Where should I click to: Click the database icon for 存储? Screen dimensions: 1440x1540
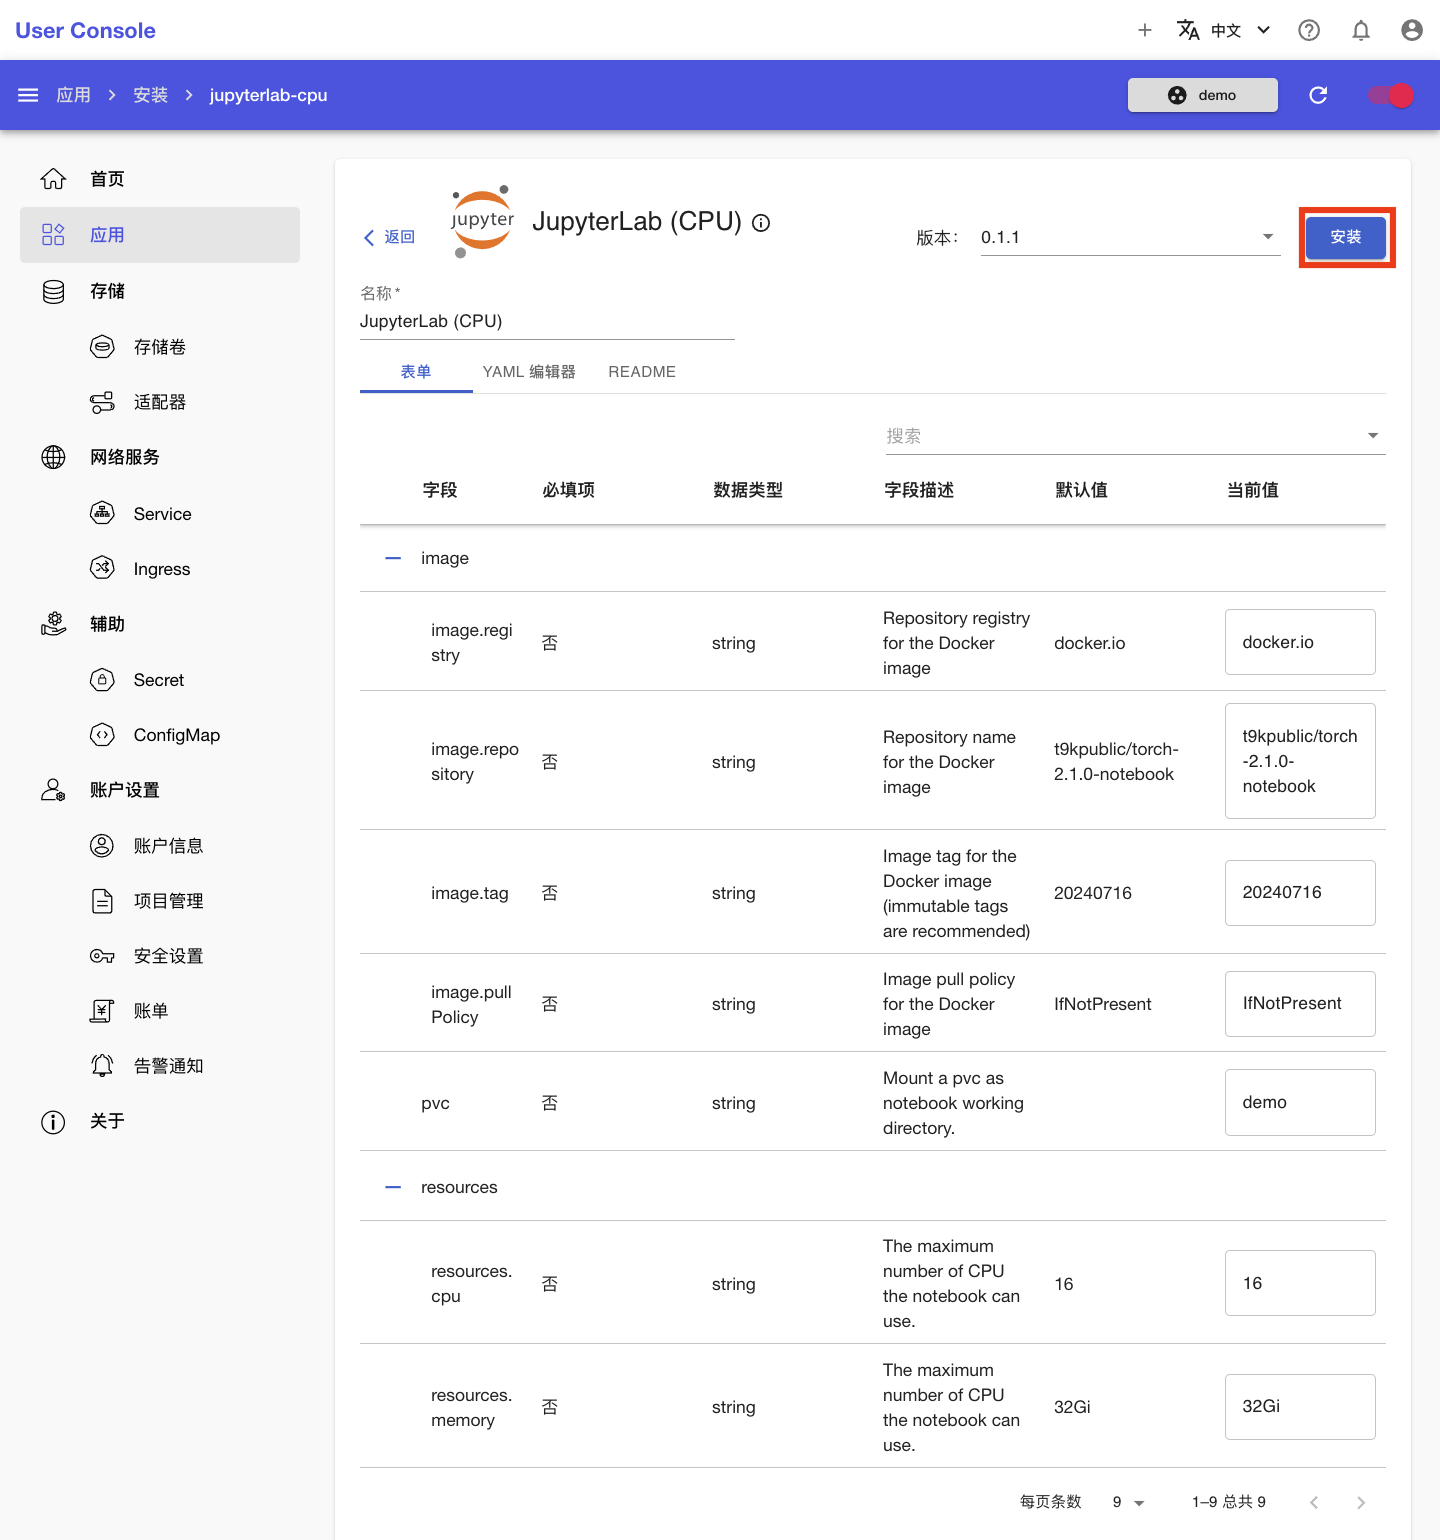pyautogui.click(x=53, y=291)
